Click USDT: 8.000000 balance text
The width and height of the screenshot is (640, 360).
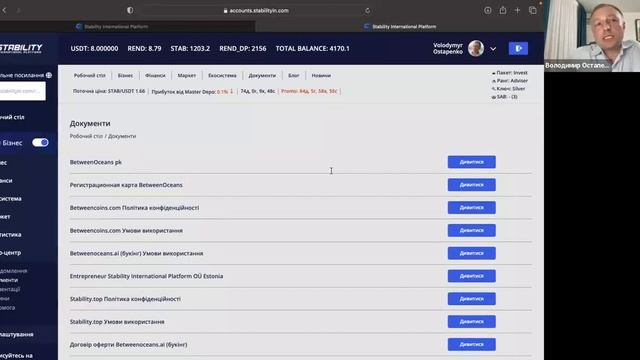94,49
